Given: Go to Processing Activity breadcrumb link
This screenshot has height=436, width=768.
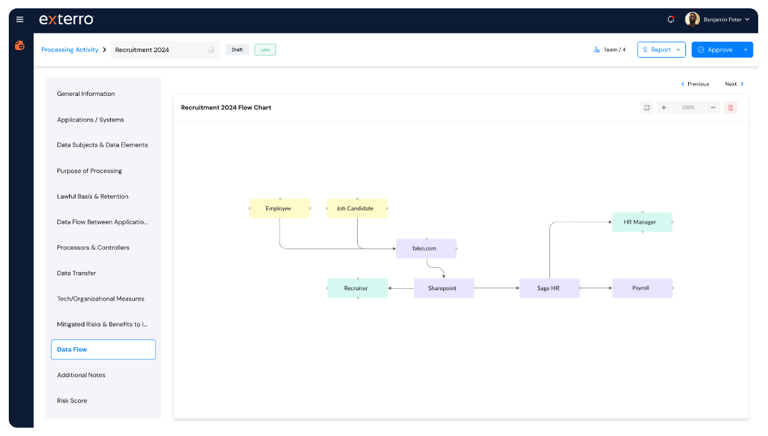Looking at the screenshot, I should coord(70,49).
